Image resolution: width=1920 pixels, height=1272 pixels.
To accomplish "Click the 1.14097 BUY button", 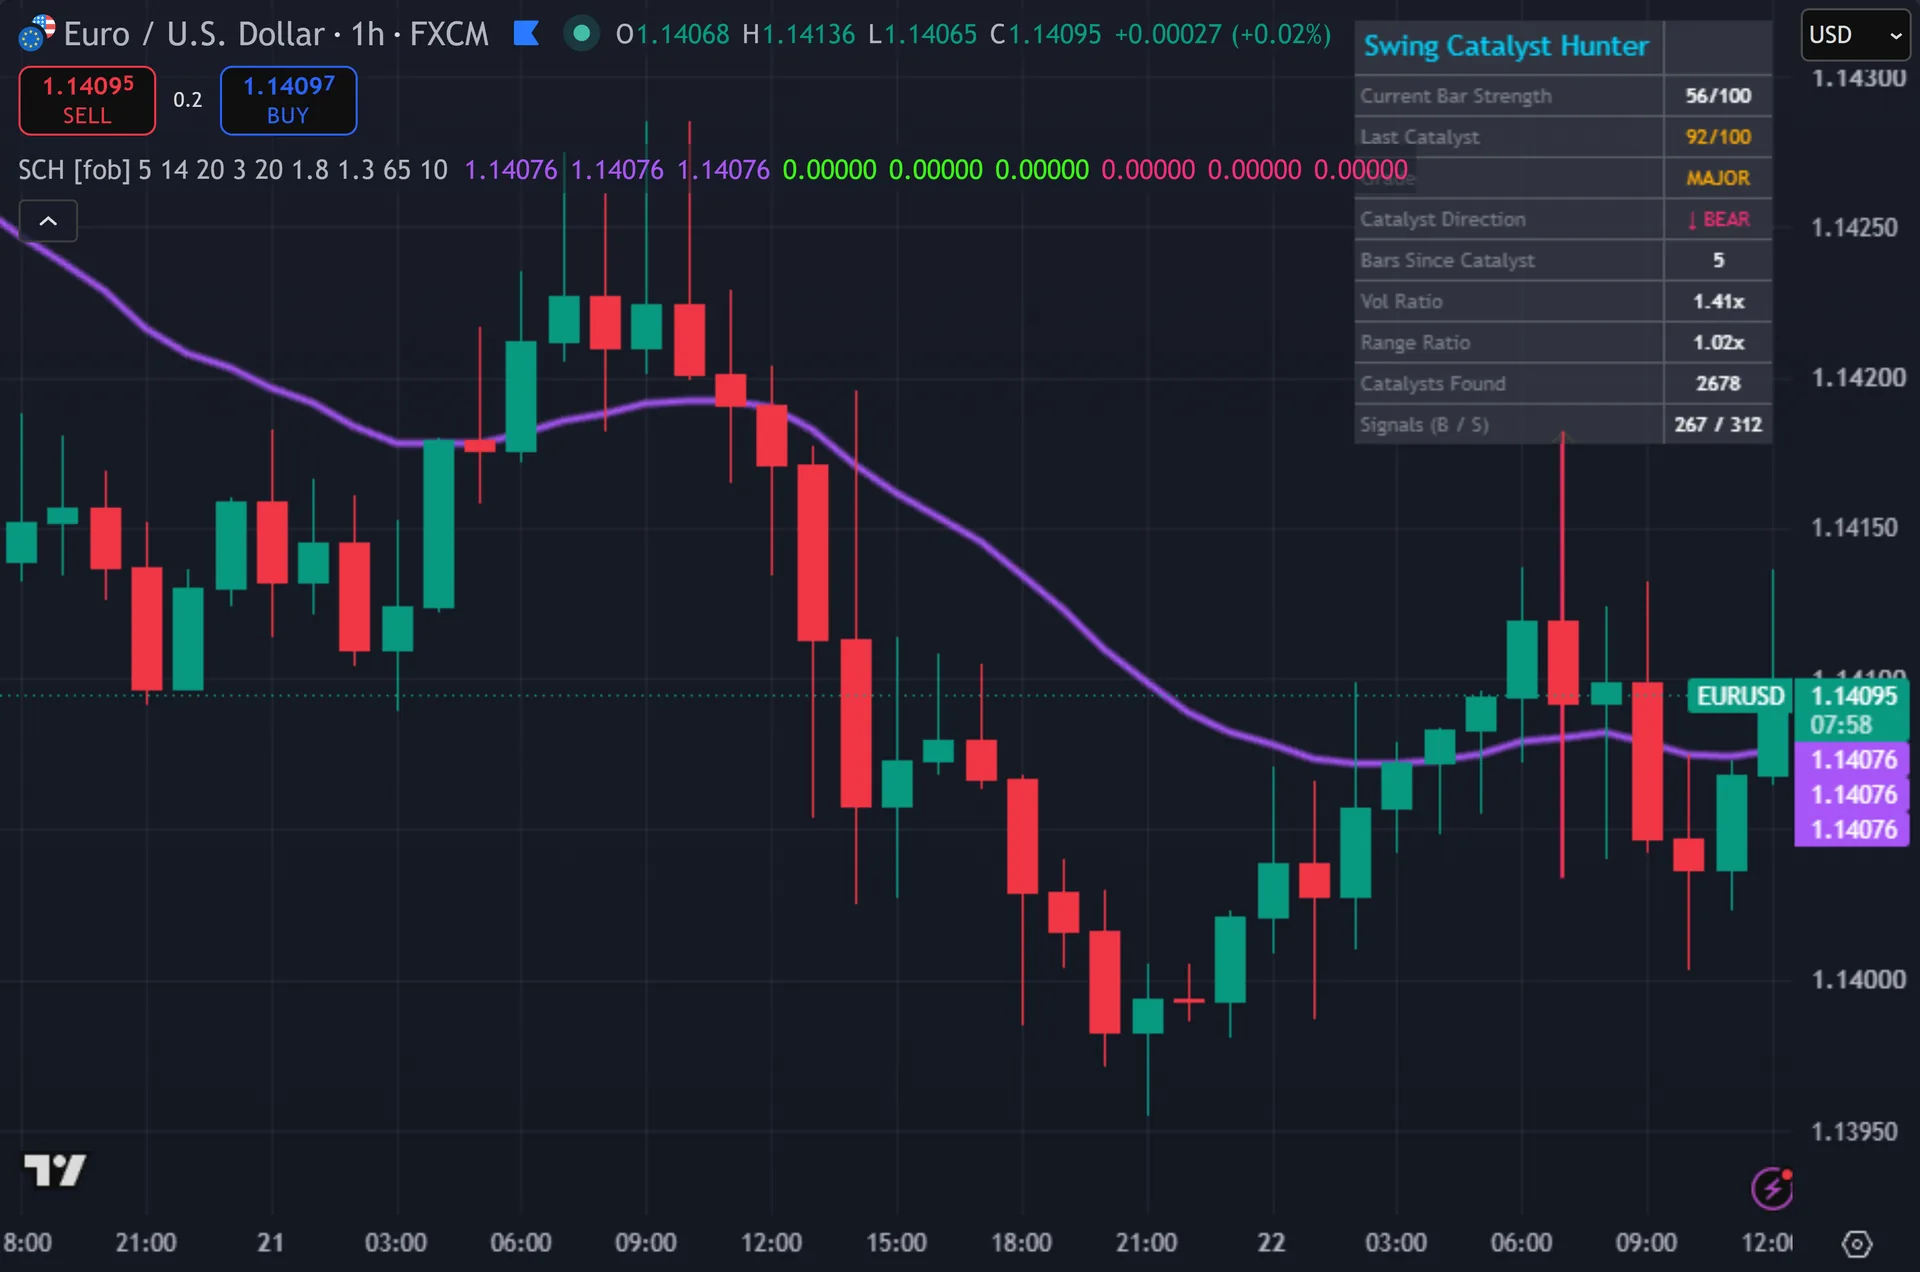I will (288, 100).
